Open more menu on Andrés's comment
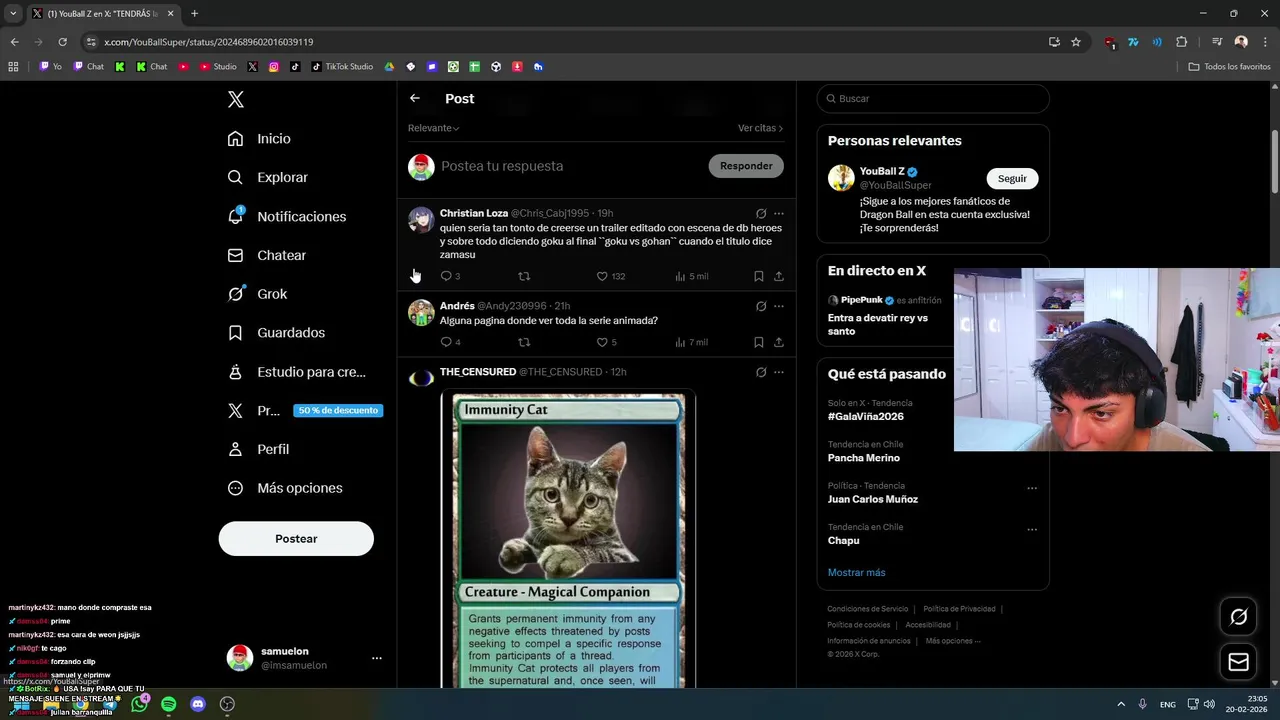Screen dimensions: 1280x720 coord(779,306)
